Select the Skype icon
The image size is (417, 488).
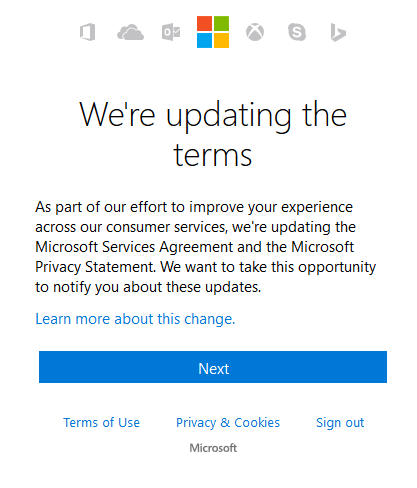297,32
